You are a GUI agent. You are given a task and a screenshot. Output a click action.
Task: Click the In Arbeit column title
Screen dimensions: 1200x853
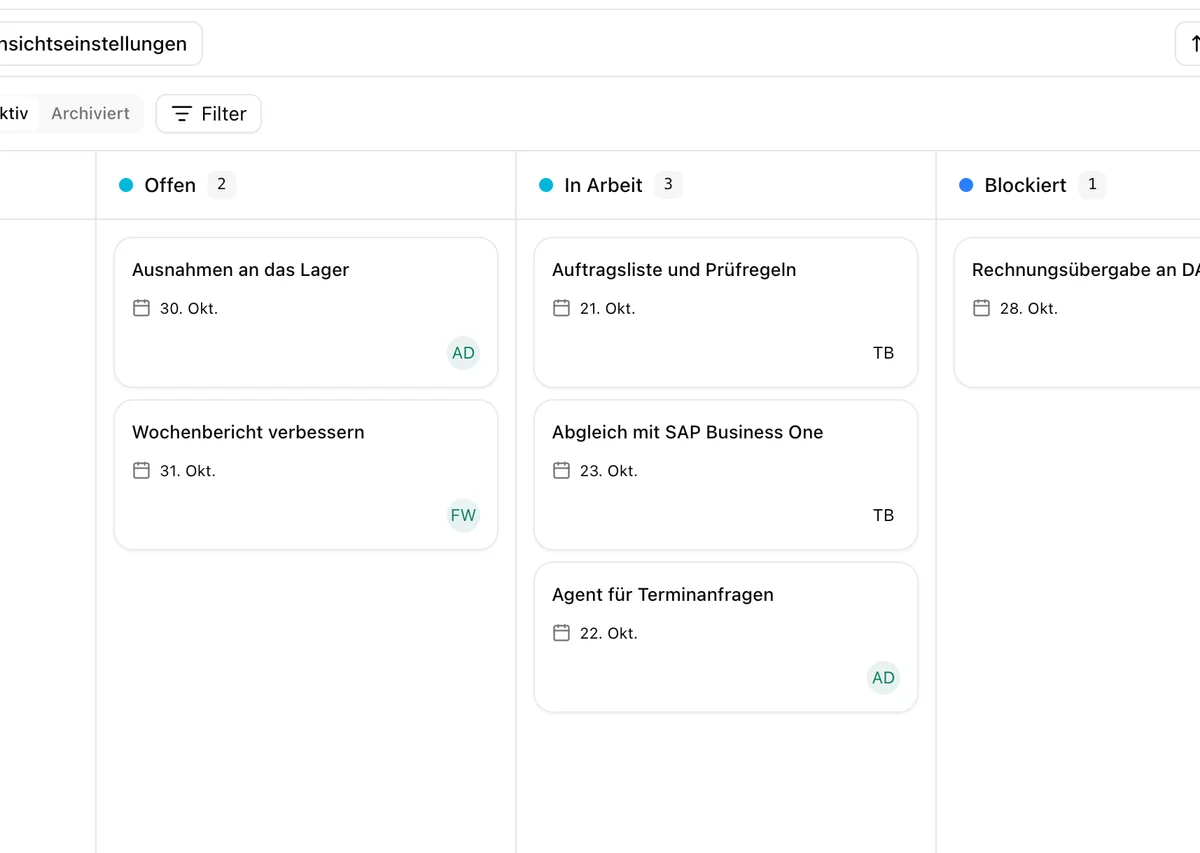tap(603, 185)
